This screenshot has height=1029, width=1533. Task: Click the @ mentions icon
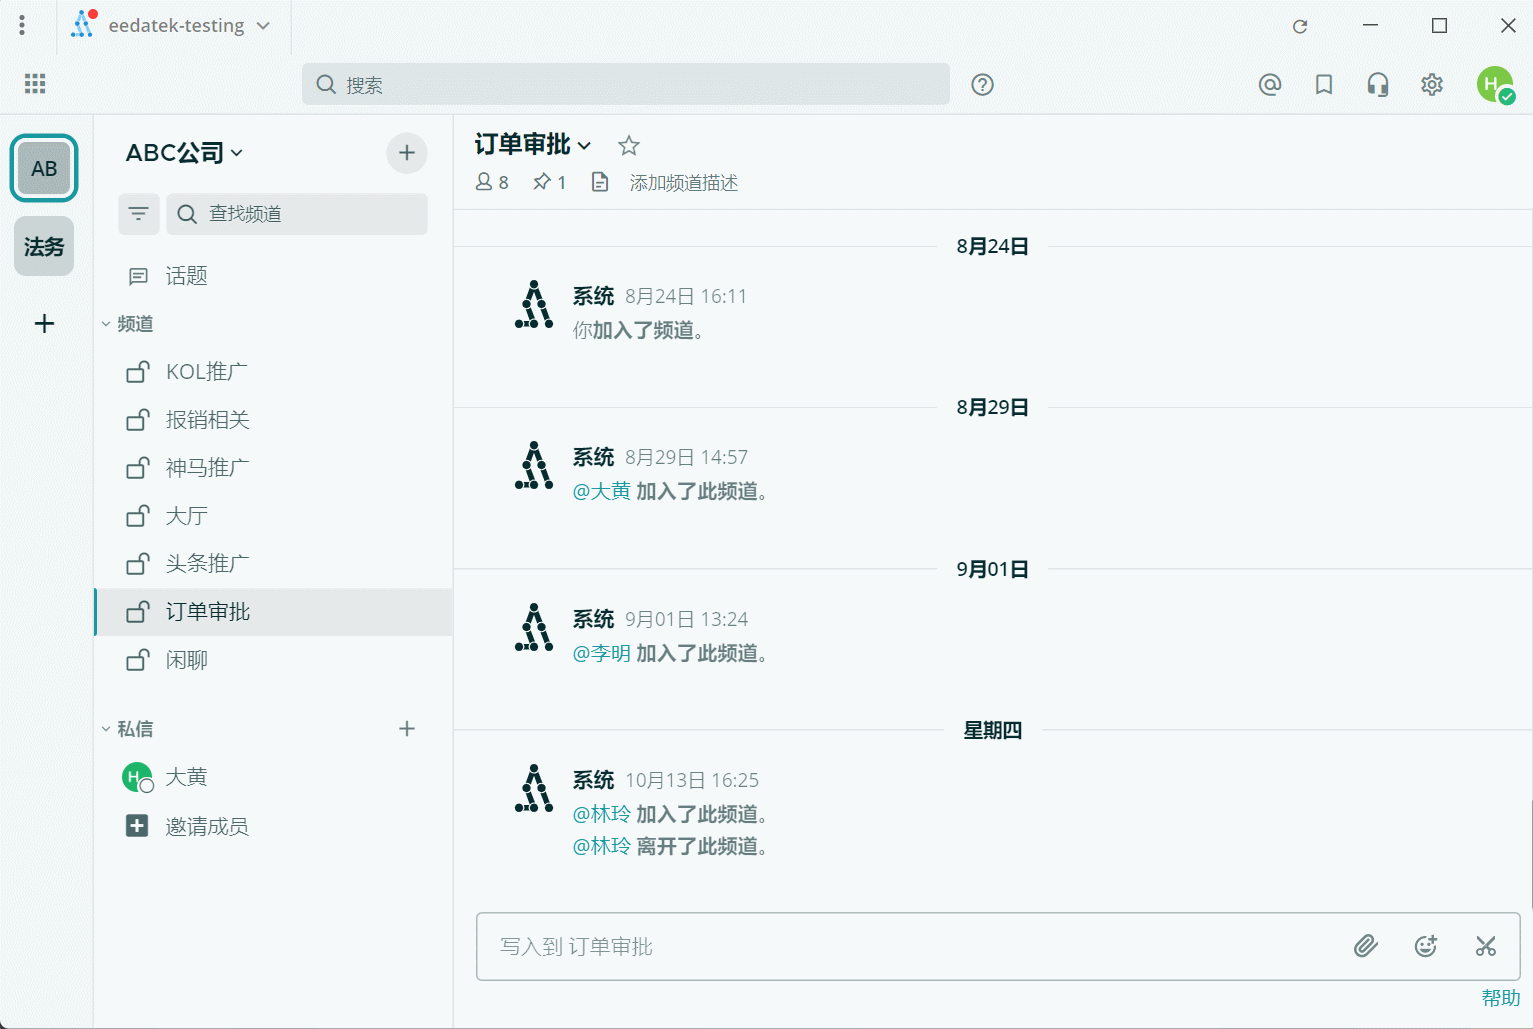1270,84
